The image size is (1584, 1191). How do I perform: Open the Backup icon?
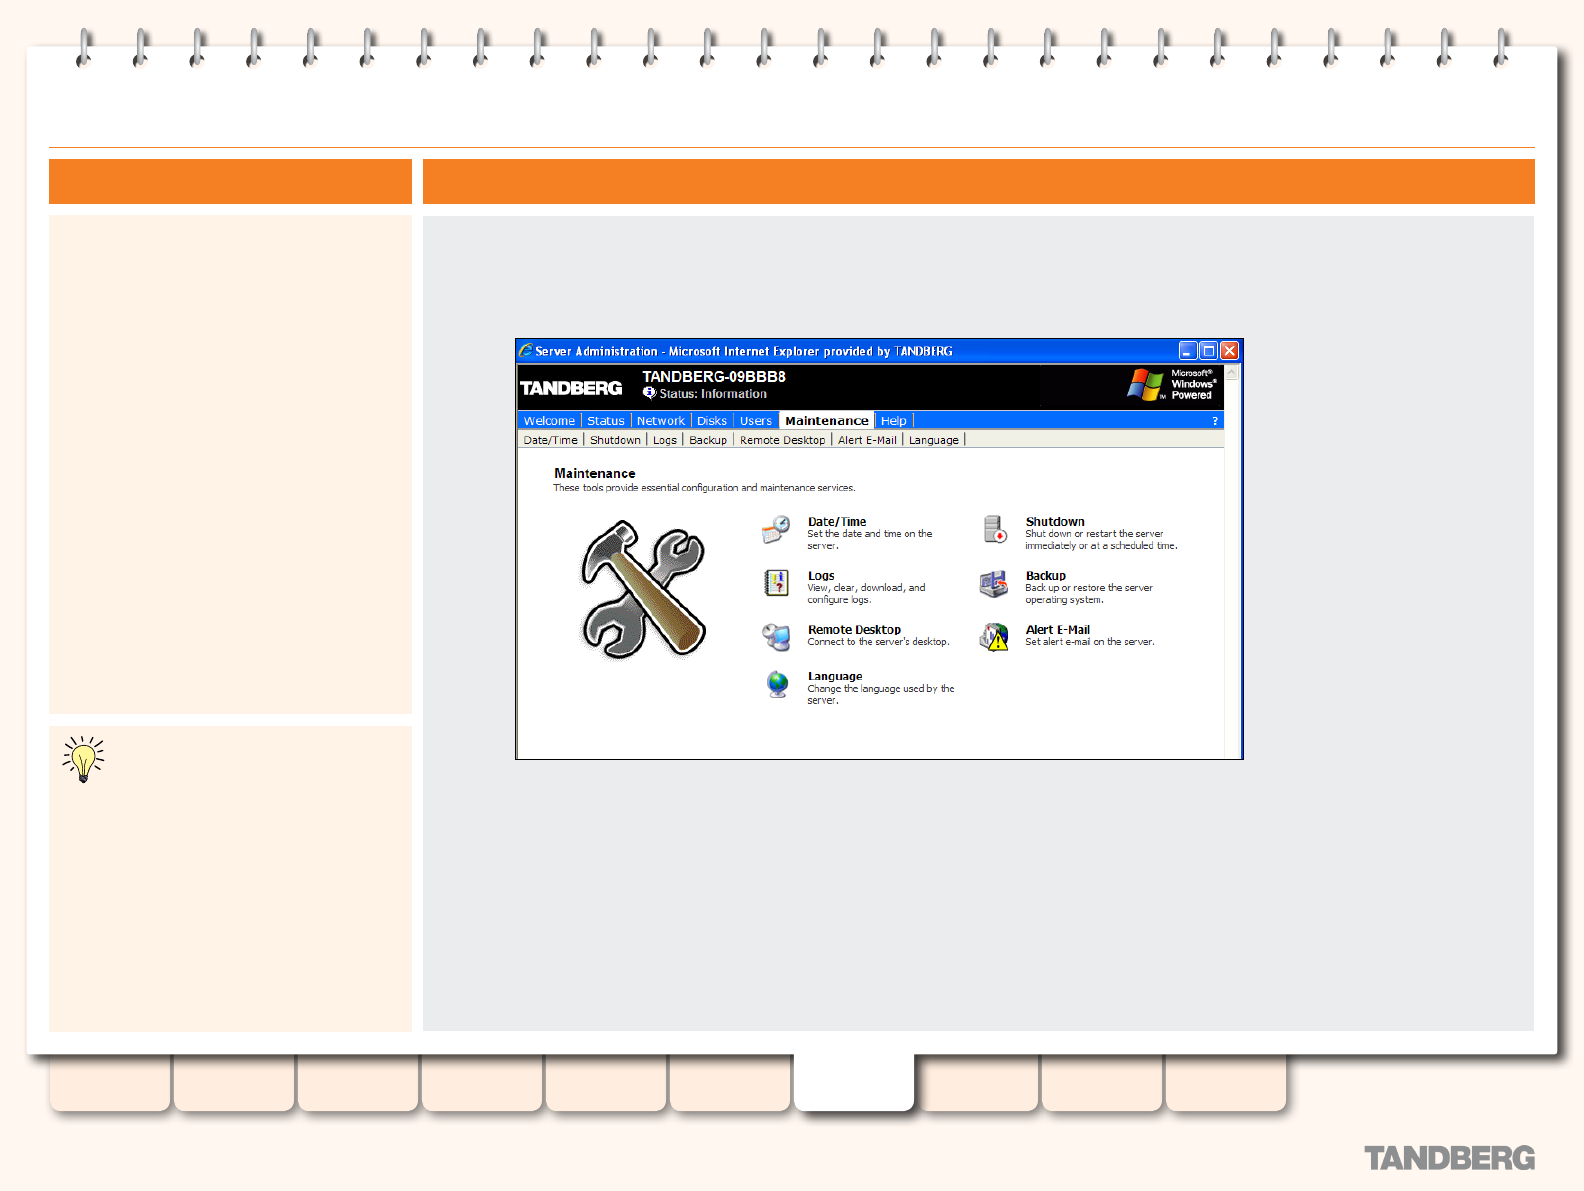coord(994,584)
